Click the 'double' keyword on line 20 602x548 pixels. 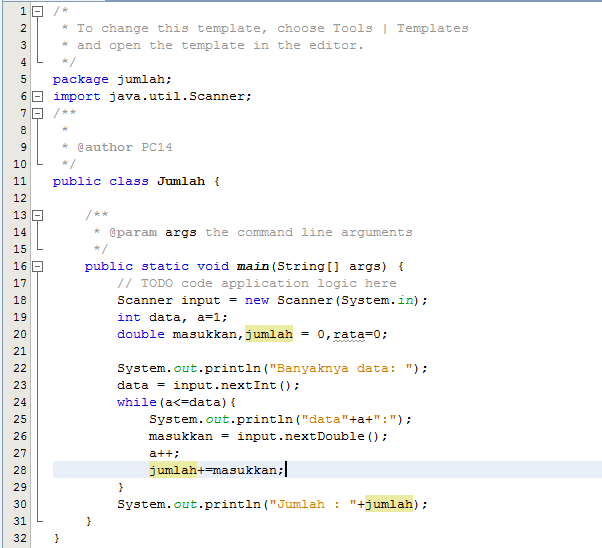click(141, 334)
